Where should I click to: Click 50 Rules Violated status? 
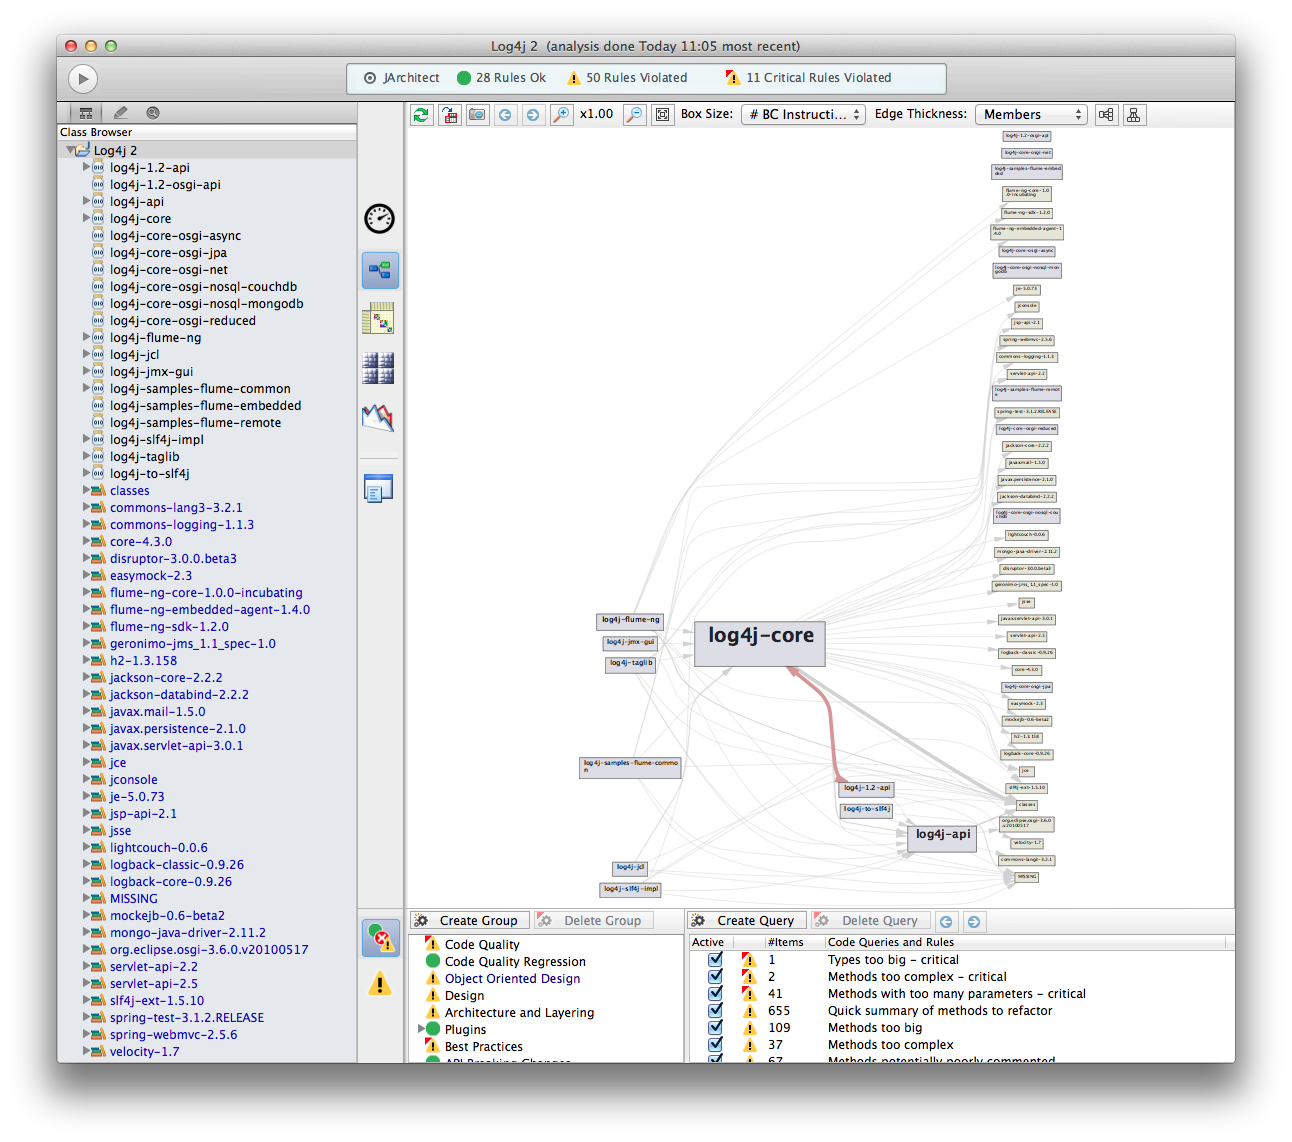(627, 78)
